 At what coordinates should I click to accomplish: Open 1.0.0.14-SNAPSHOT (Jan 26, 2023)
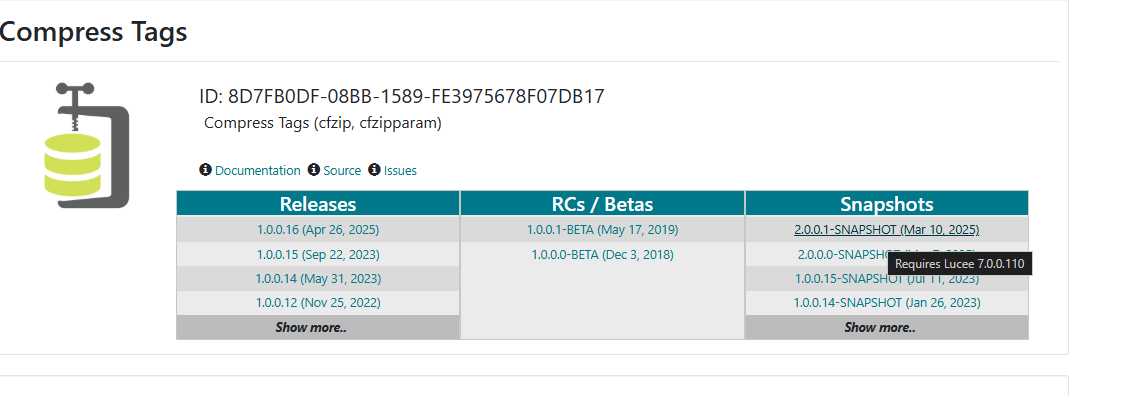(x=886, y=302)
